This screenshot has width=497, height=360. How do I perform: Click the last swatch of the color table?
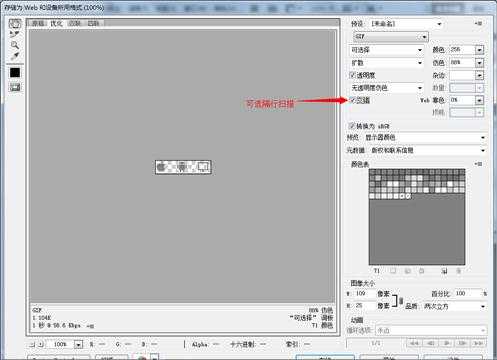tap(408, 196)
